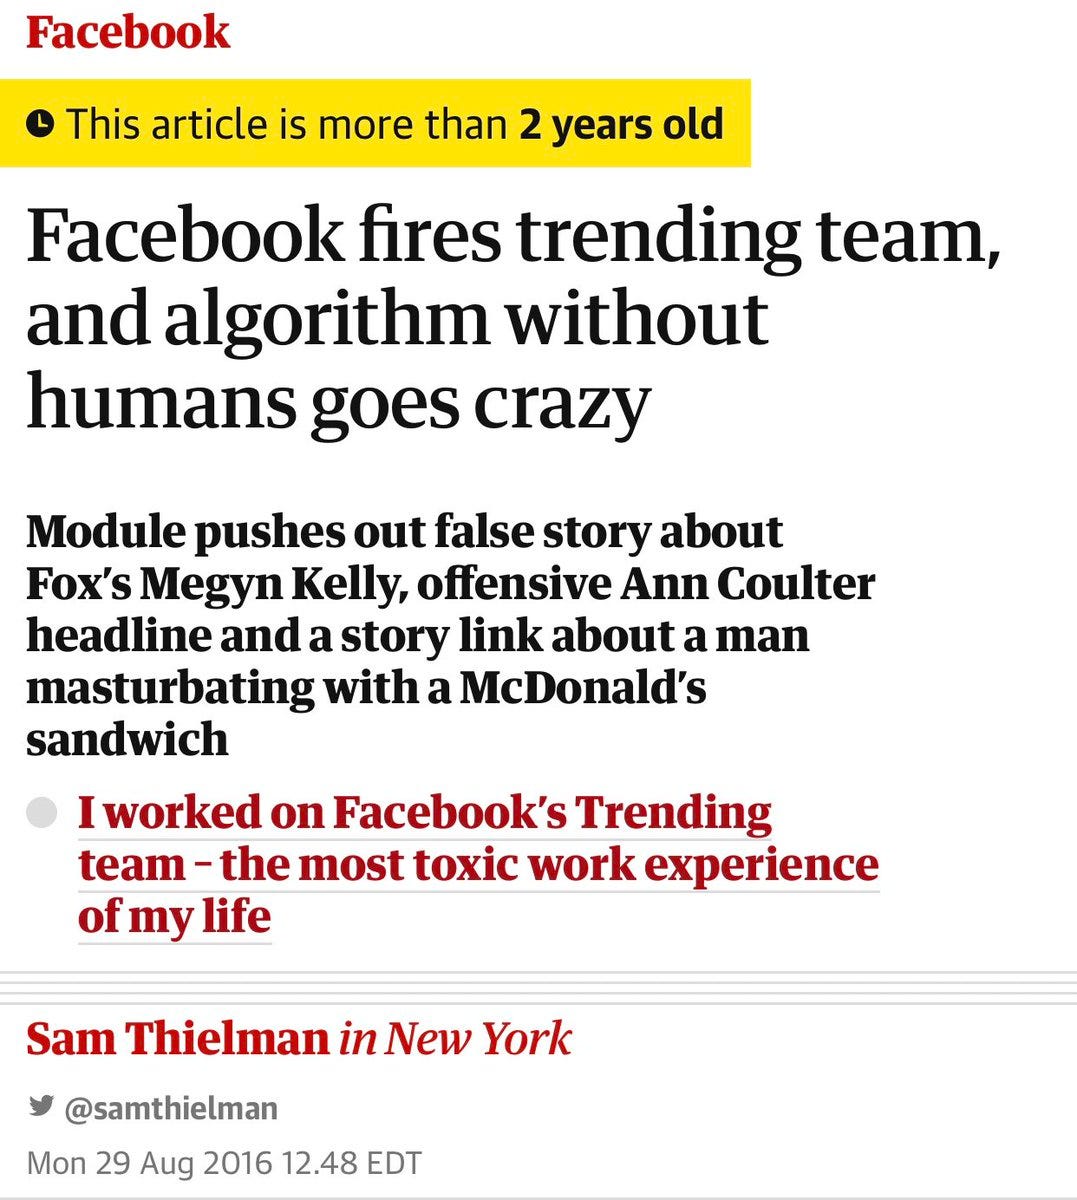Open the Facebook section link

tap(128, 32)
